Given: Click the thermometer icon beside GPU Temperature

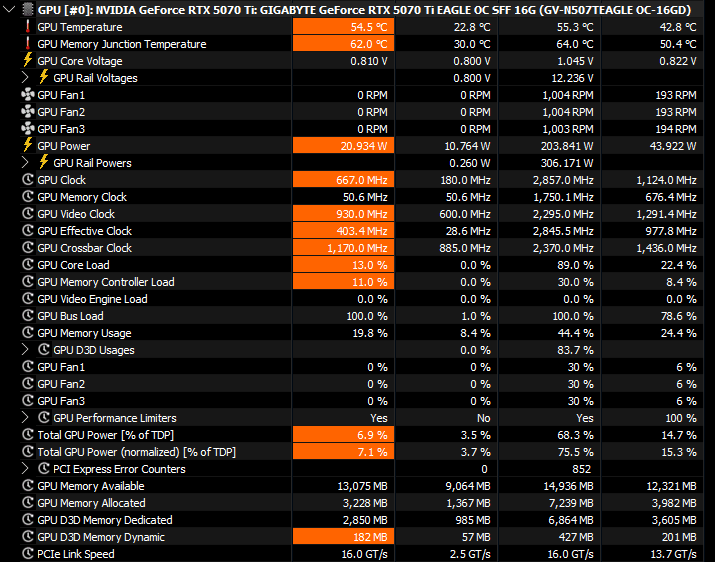Looking at the screenshot, I should (27, 27).
